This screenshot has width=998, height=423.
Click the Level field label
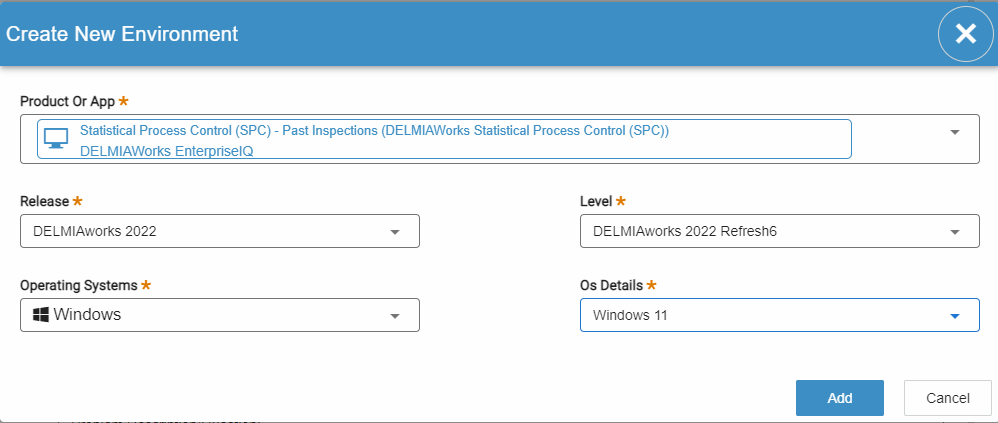pos(596,201)
